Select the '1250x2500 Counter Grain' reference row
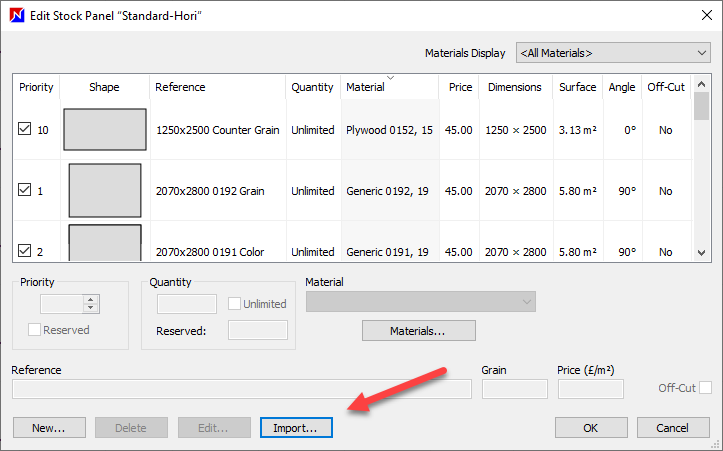Image resolution: width=723 pixels, height=451 pixels. point(218,130)
